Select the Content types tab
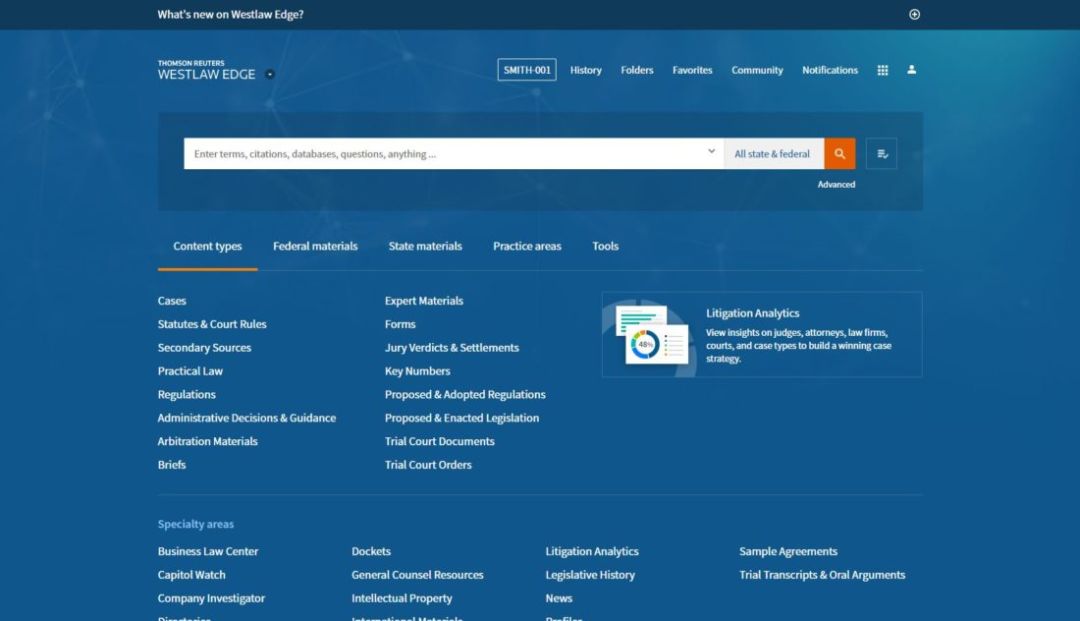This screenshot has height=621, width=1080. tap(207, 246)
